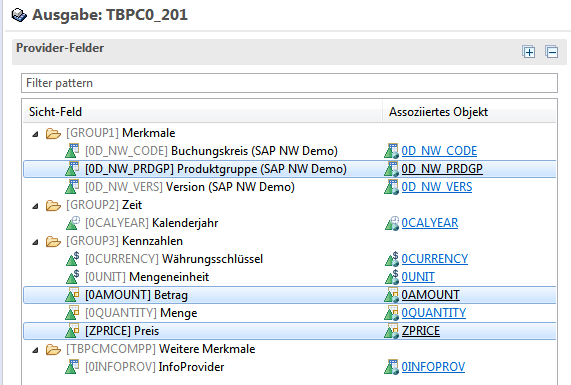Open the 0CURRENCY associated object link
The width and height of the screenshot is (571, 385).
(435, 259)
